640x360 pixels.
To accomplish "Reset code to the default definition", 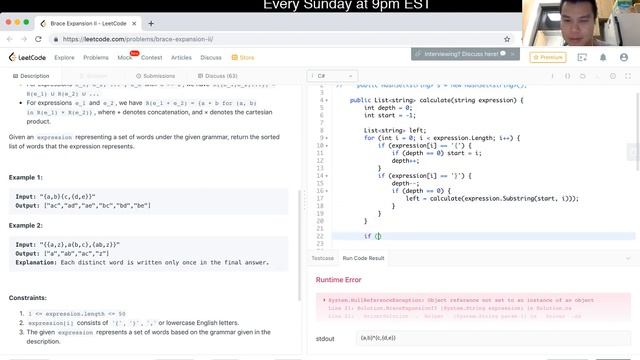I will (582, 76).
